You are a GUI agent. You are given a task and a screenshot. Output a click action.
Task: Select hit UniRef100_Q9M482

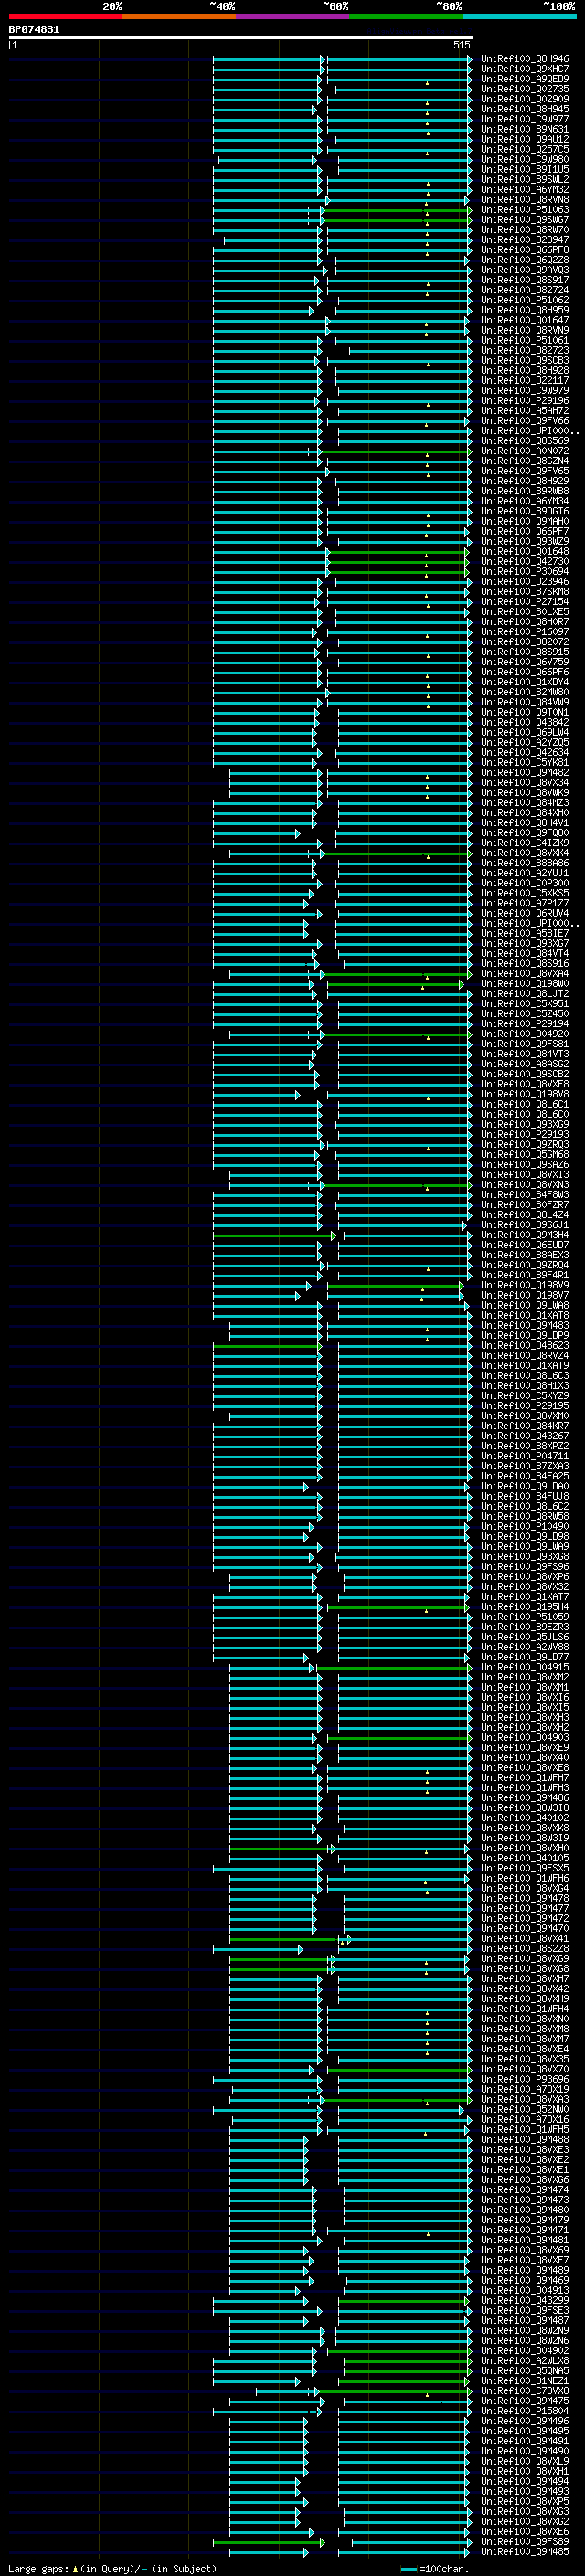525,773
